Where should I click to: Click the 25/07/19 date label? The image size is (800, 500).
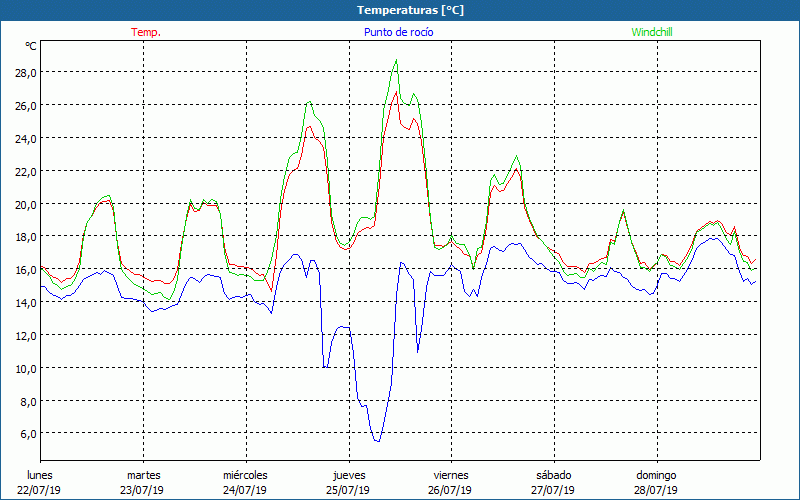[348, 490]
